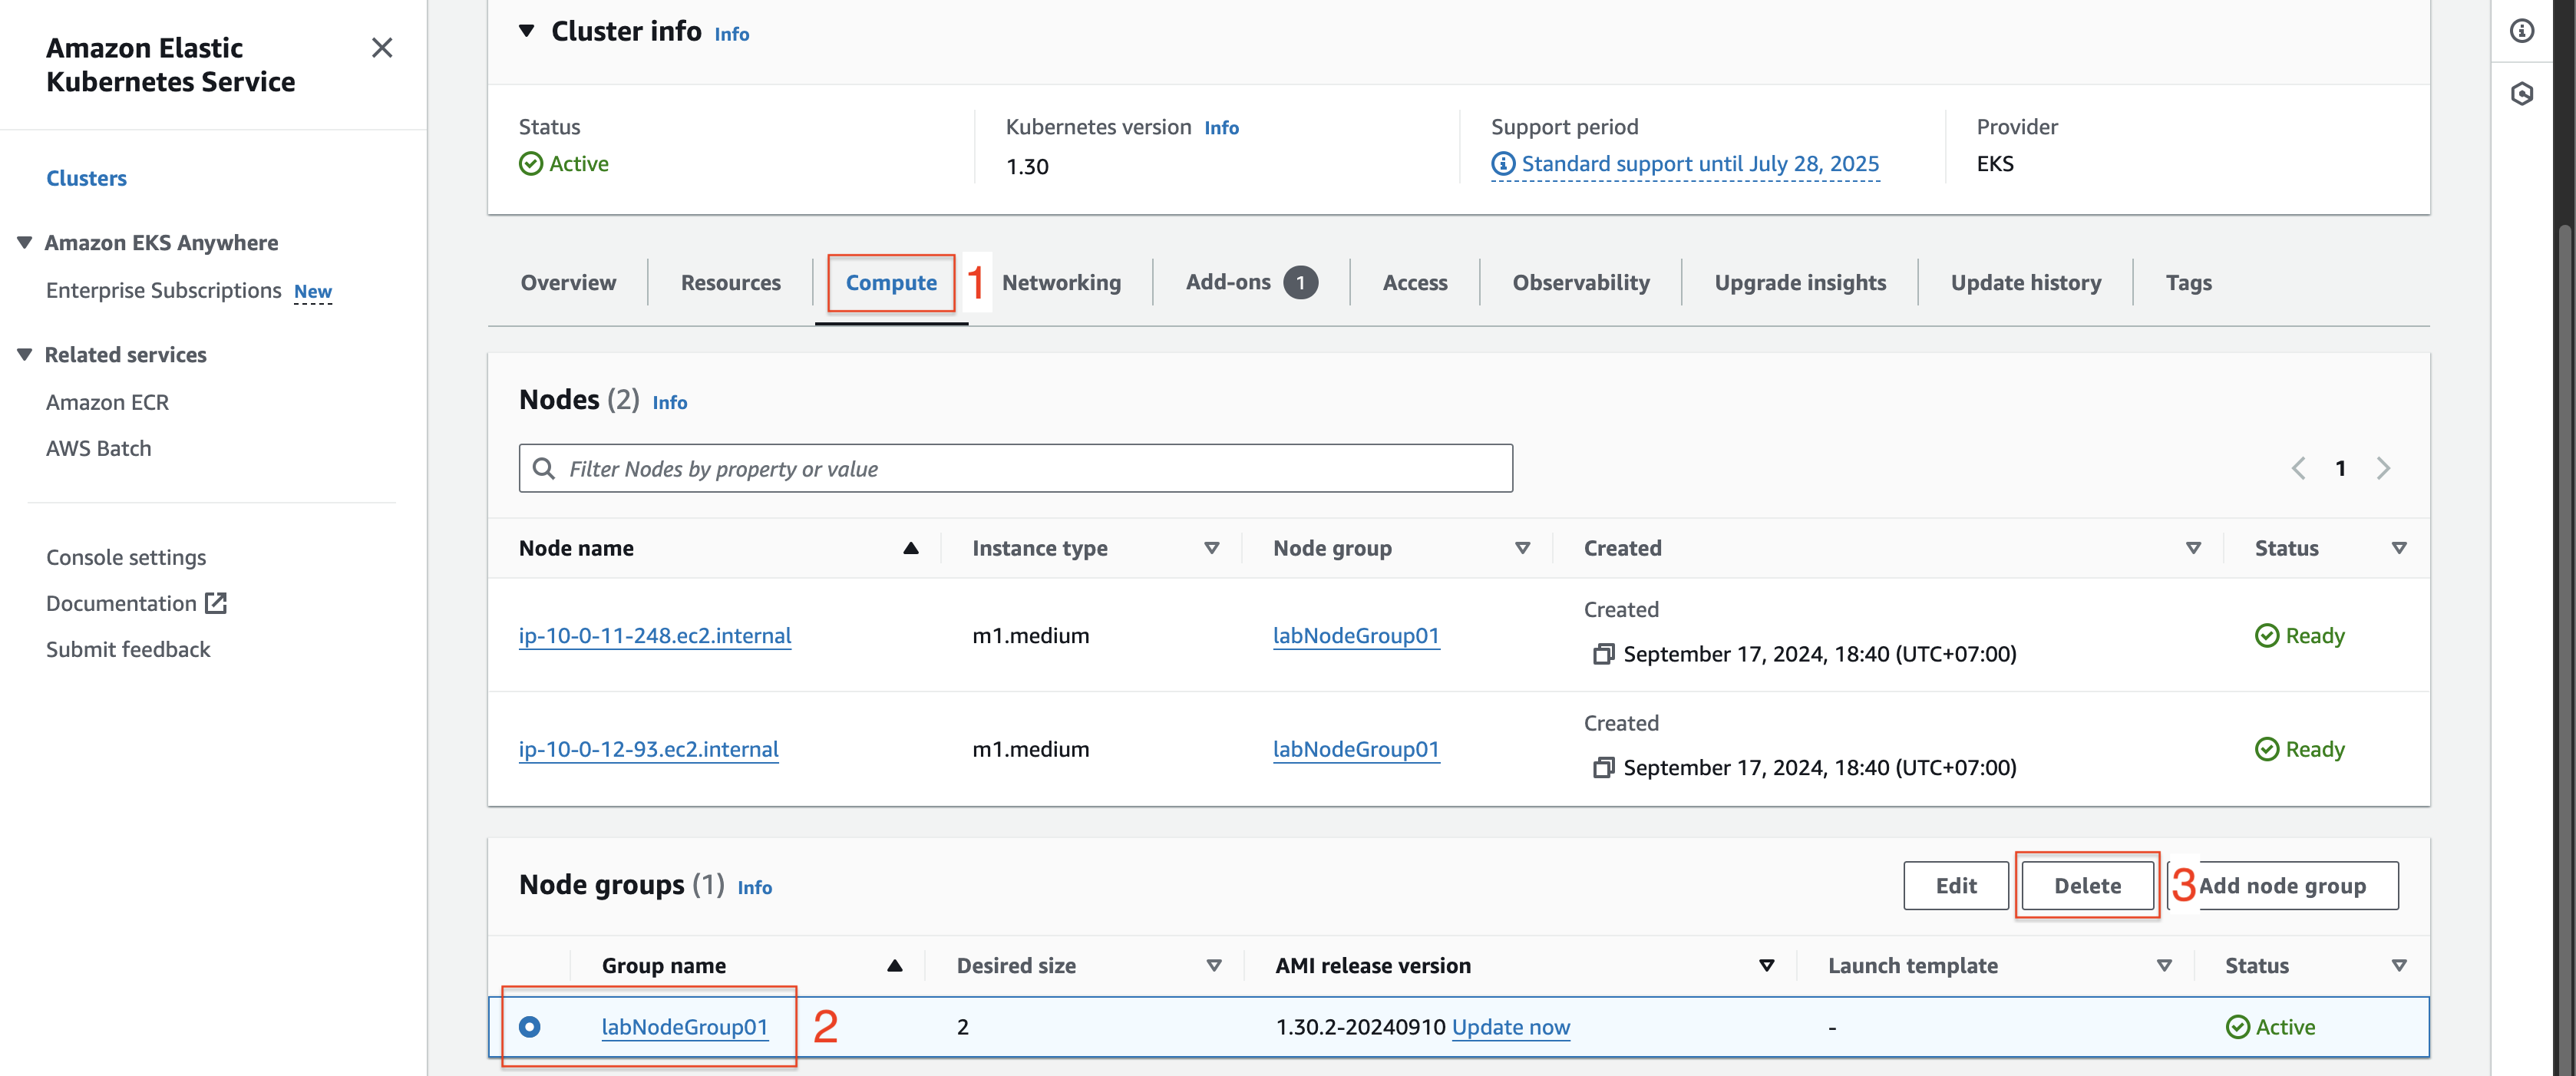Switch to the Overview tab
The height and width of the screenshot is (1076, 2576).
pos(568,283)
